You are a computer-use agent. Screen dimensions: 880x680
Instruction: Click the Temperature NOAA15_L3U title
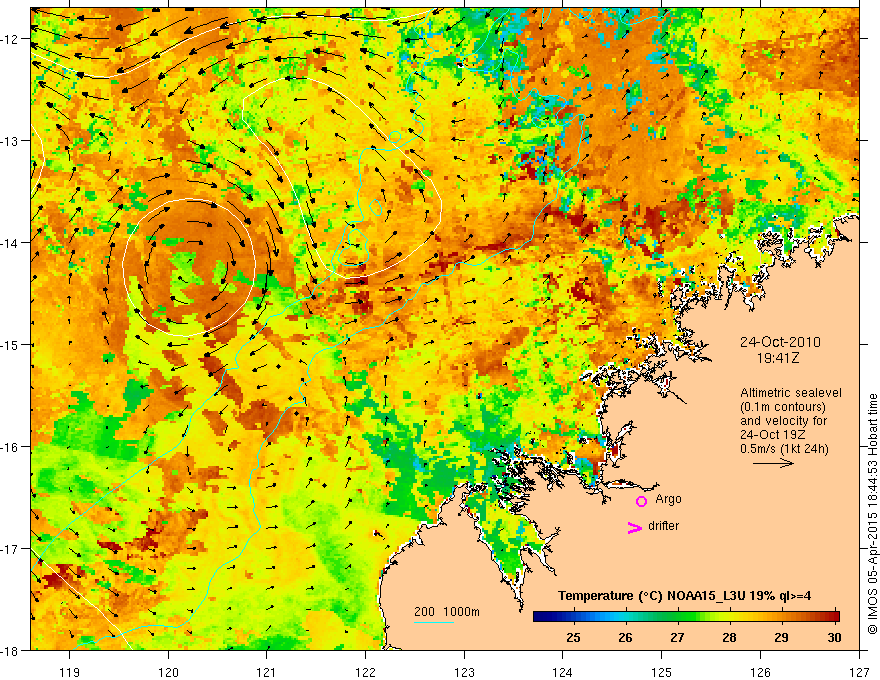[684, 596]
